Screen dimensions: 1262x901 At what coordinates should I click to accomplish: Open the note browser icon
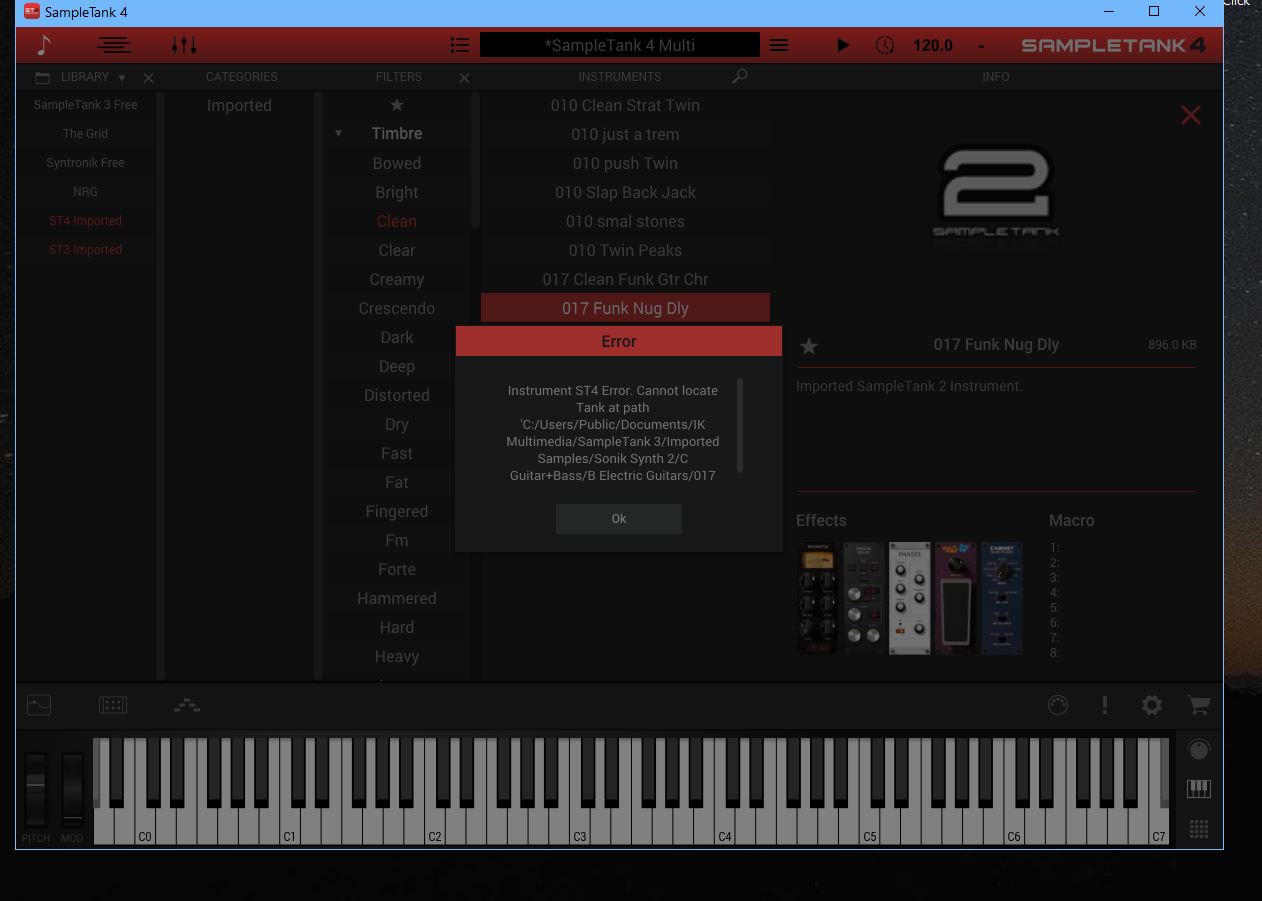[x=44, y=45]
